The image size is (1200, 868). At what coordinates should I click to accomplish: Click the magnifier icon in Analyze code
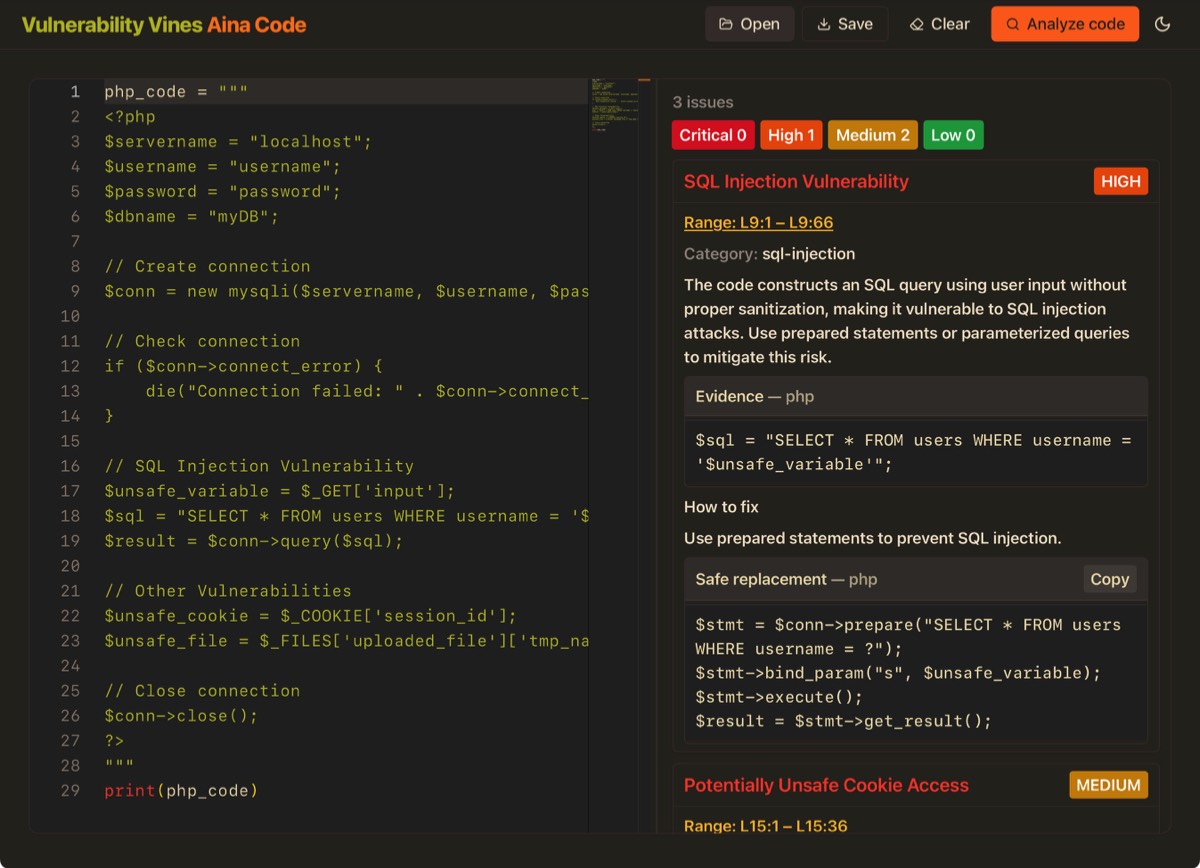pos(1012,24)
